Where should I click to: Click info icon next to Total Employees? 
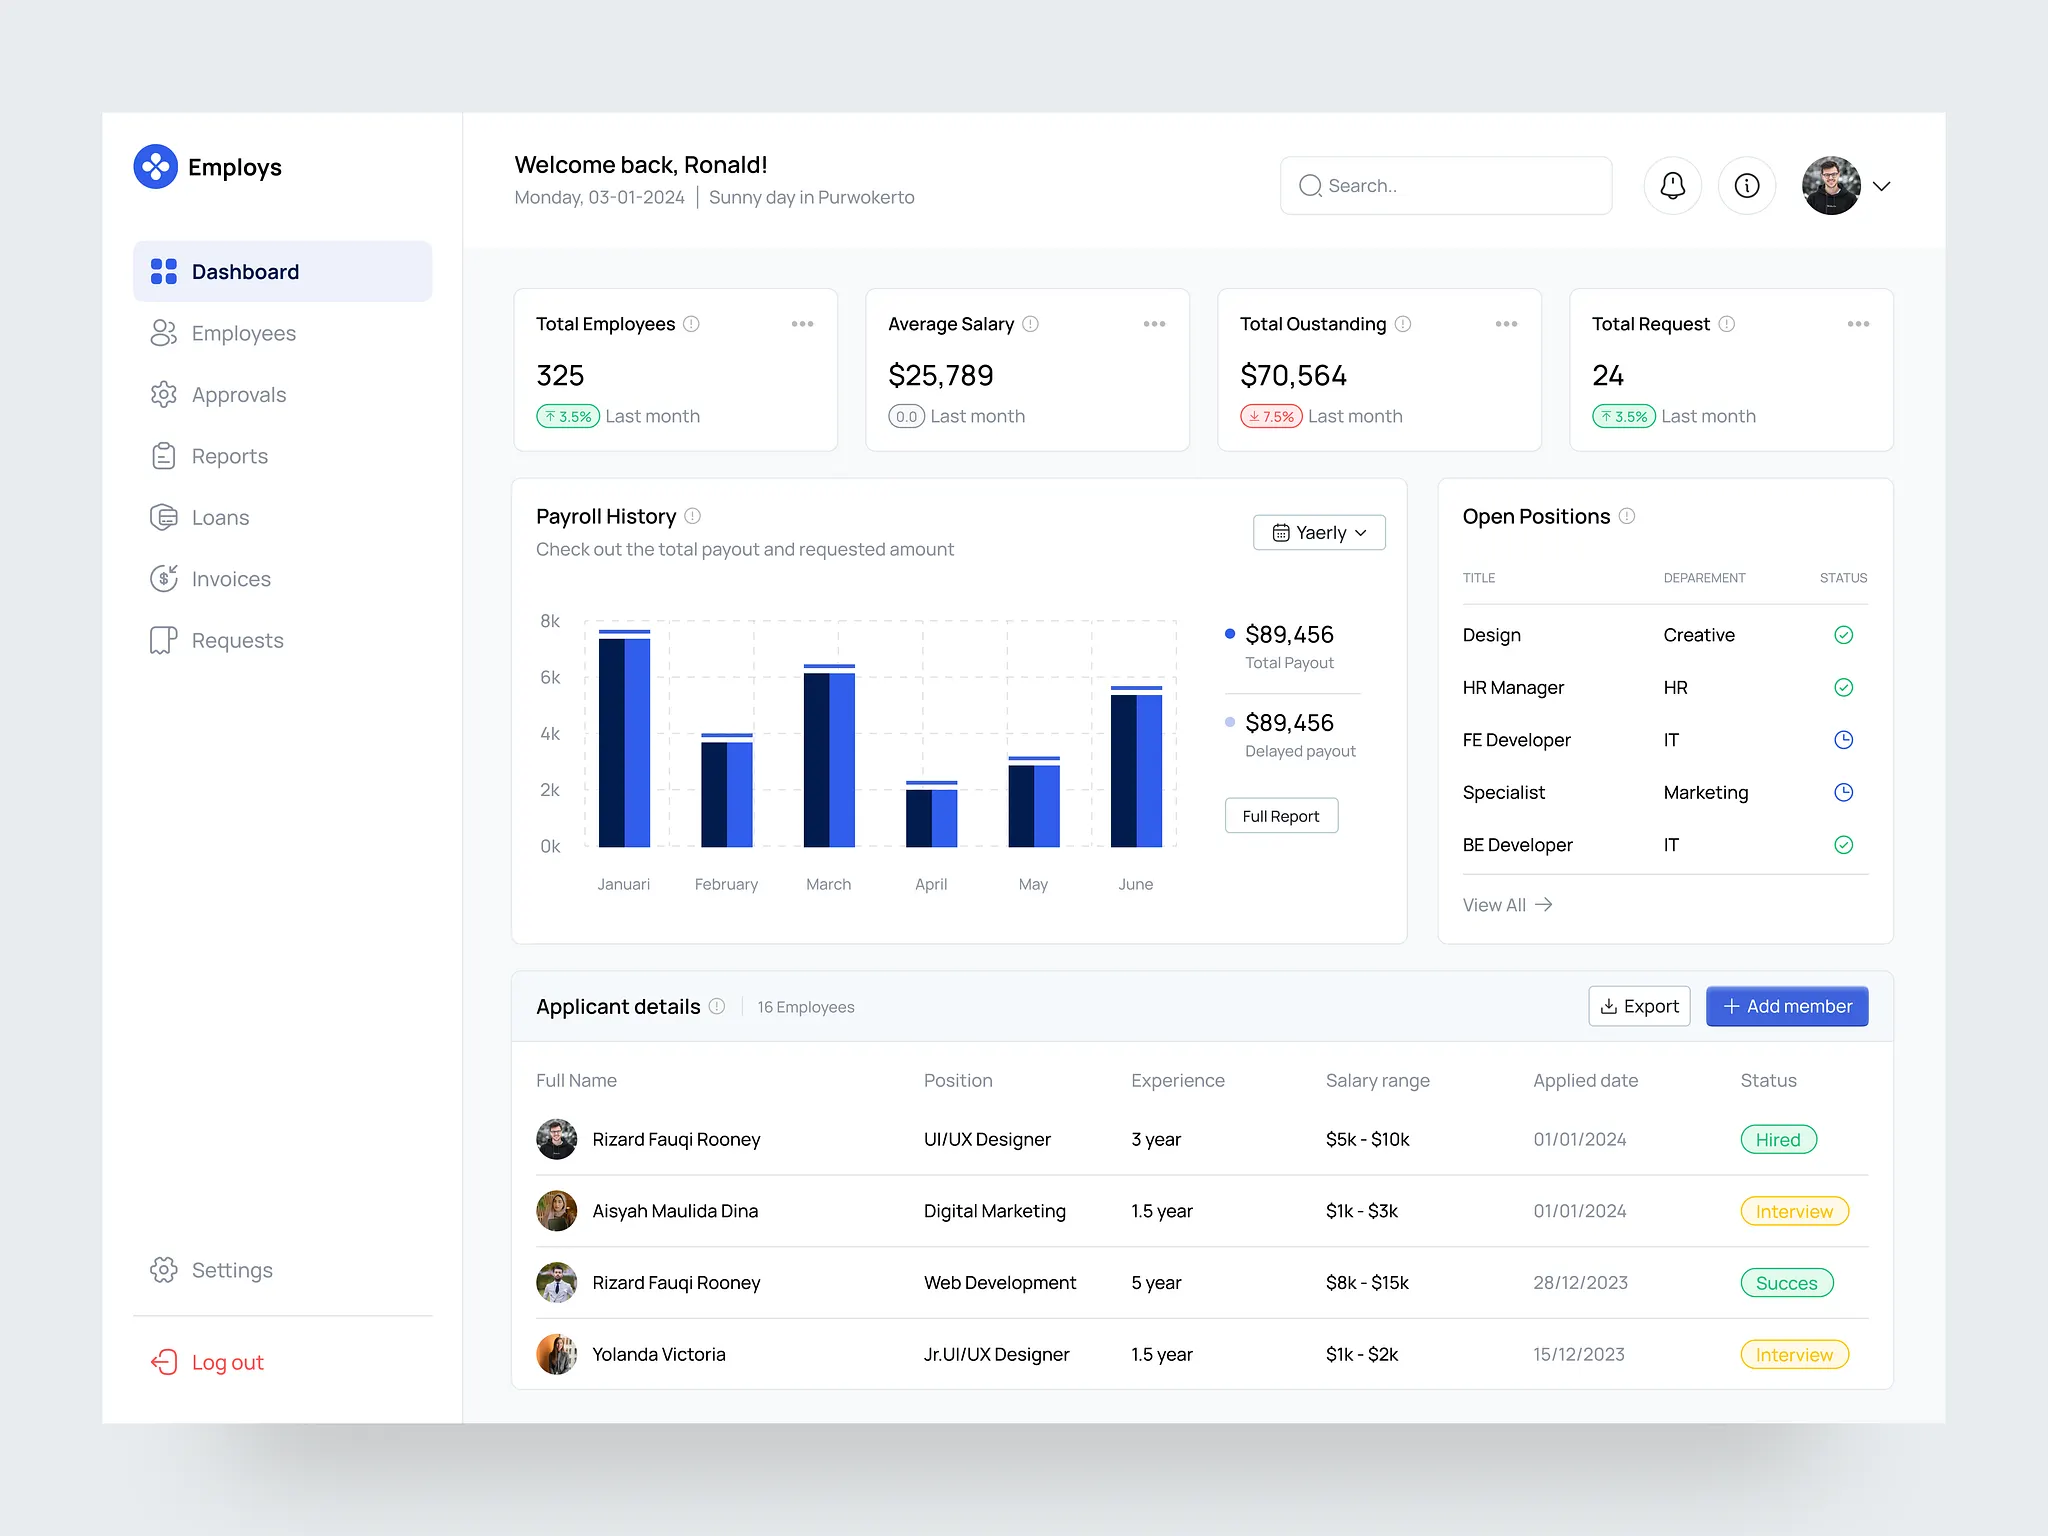pyautogui.click(x=691, y=324)
